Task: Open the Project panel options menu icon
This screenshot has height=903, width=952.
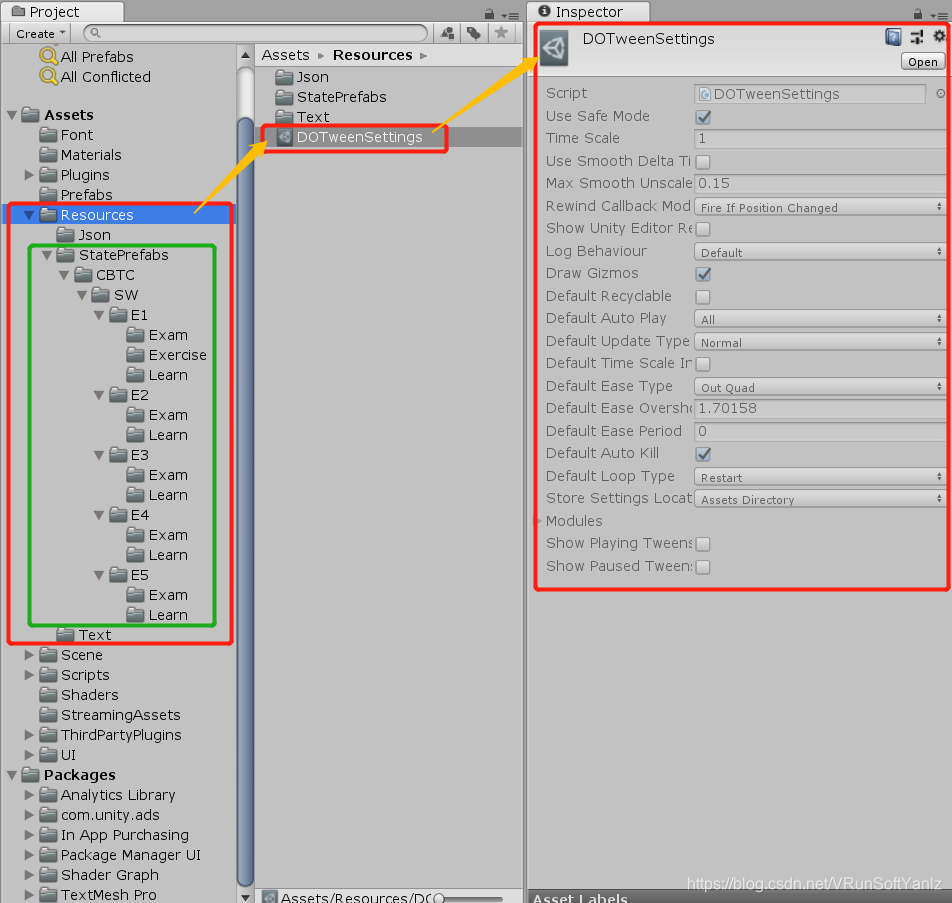Action: (510, 15)
